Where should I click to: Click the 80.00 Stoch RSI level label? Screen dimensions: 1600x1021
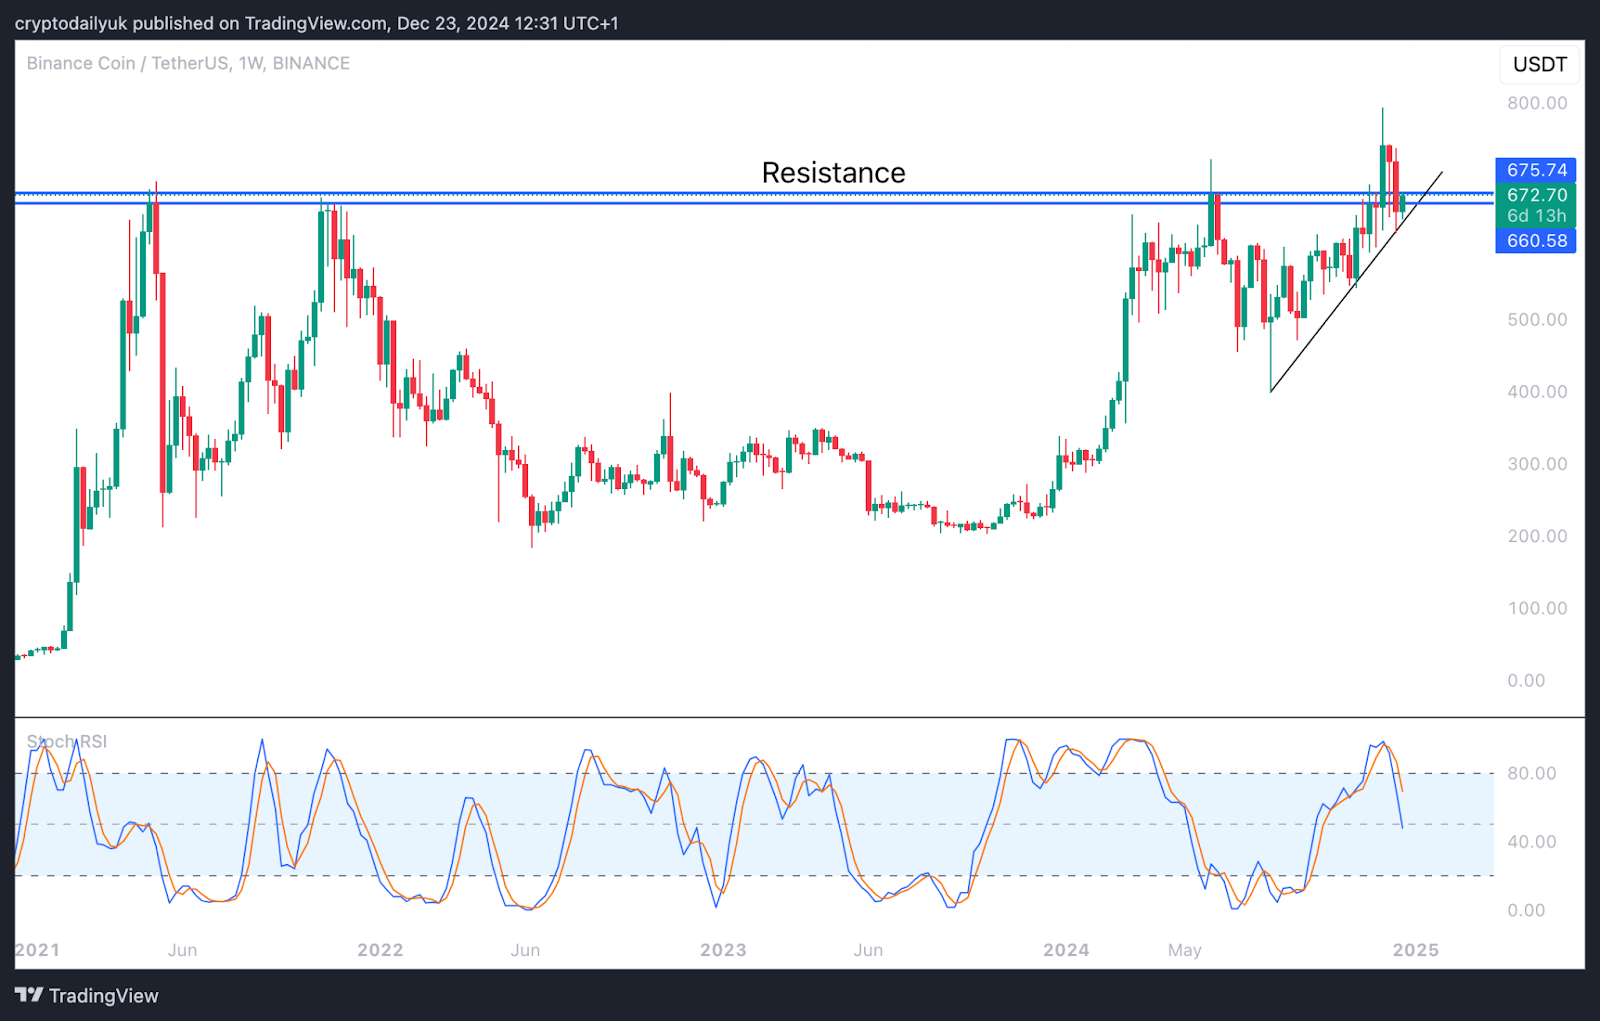[x=1532, y=773]
